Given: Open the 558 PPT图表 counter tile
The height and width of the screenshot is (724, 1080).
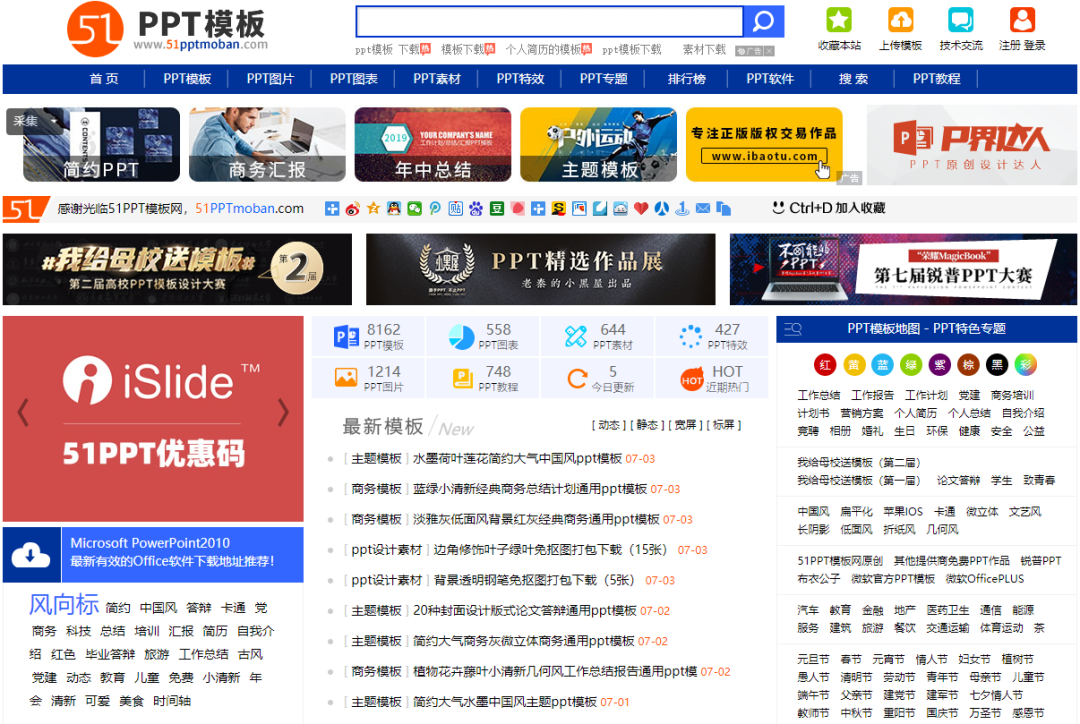Looking at the screenshot, I should click(x=483, y=336).
